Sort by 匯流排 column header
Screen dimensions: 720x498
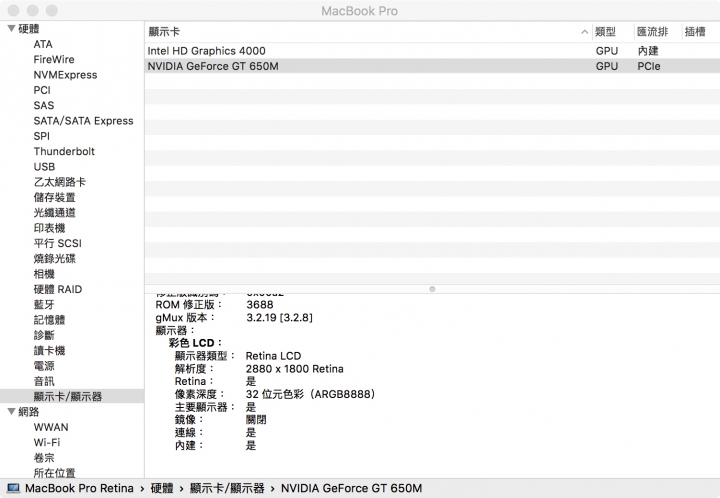click(x=652, y=32)
